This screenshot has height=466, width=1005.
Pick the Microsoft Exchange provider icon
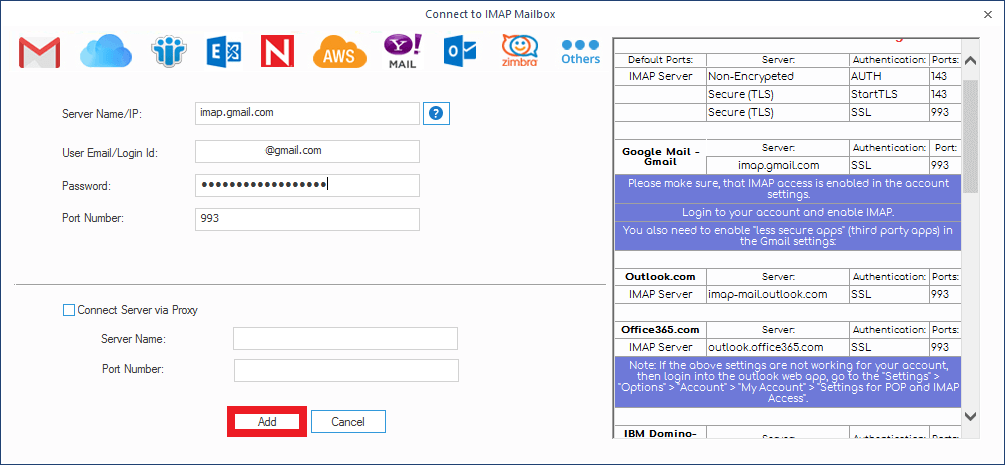[224, 52]
